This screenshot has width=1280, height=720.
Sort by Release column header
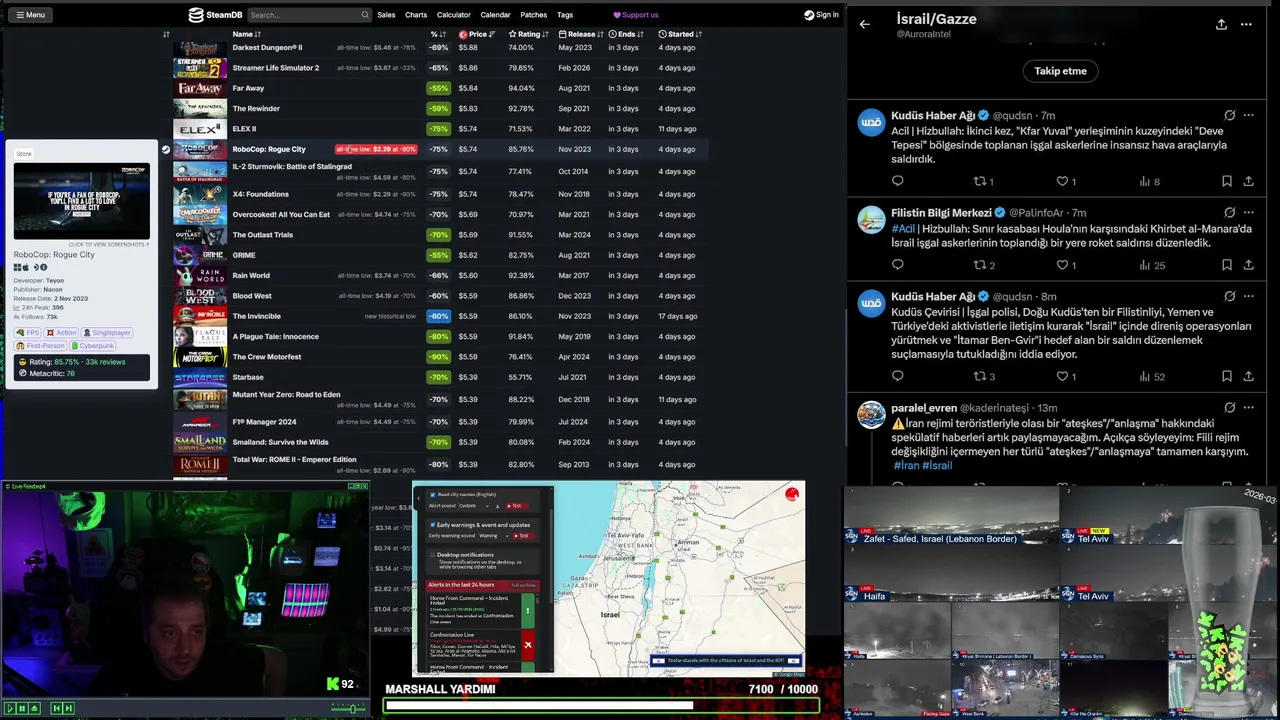[x=581, y=34]
